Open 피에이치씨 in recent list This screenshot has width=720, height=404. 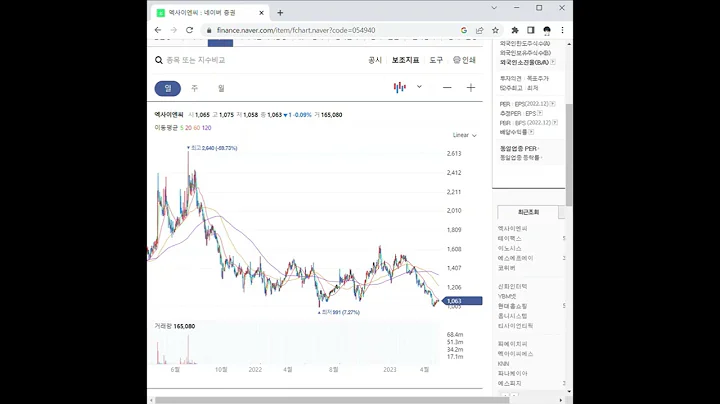[x=512, y=344]
